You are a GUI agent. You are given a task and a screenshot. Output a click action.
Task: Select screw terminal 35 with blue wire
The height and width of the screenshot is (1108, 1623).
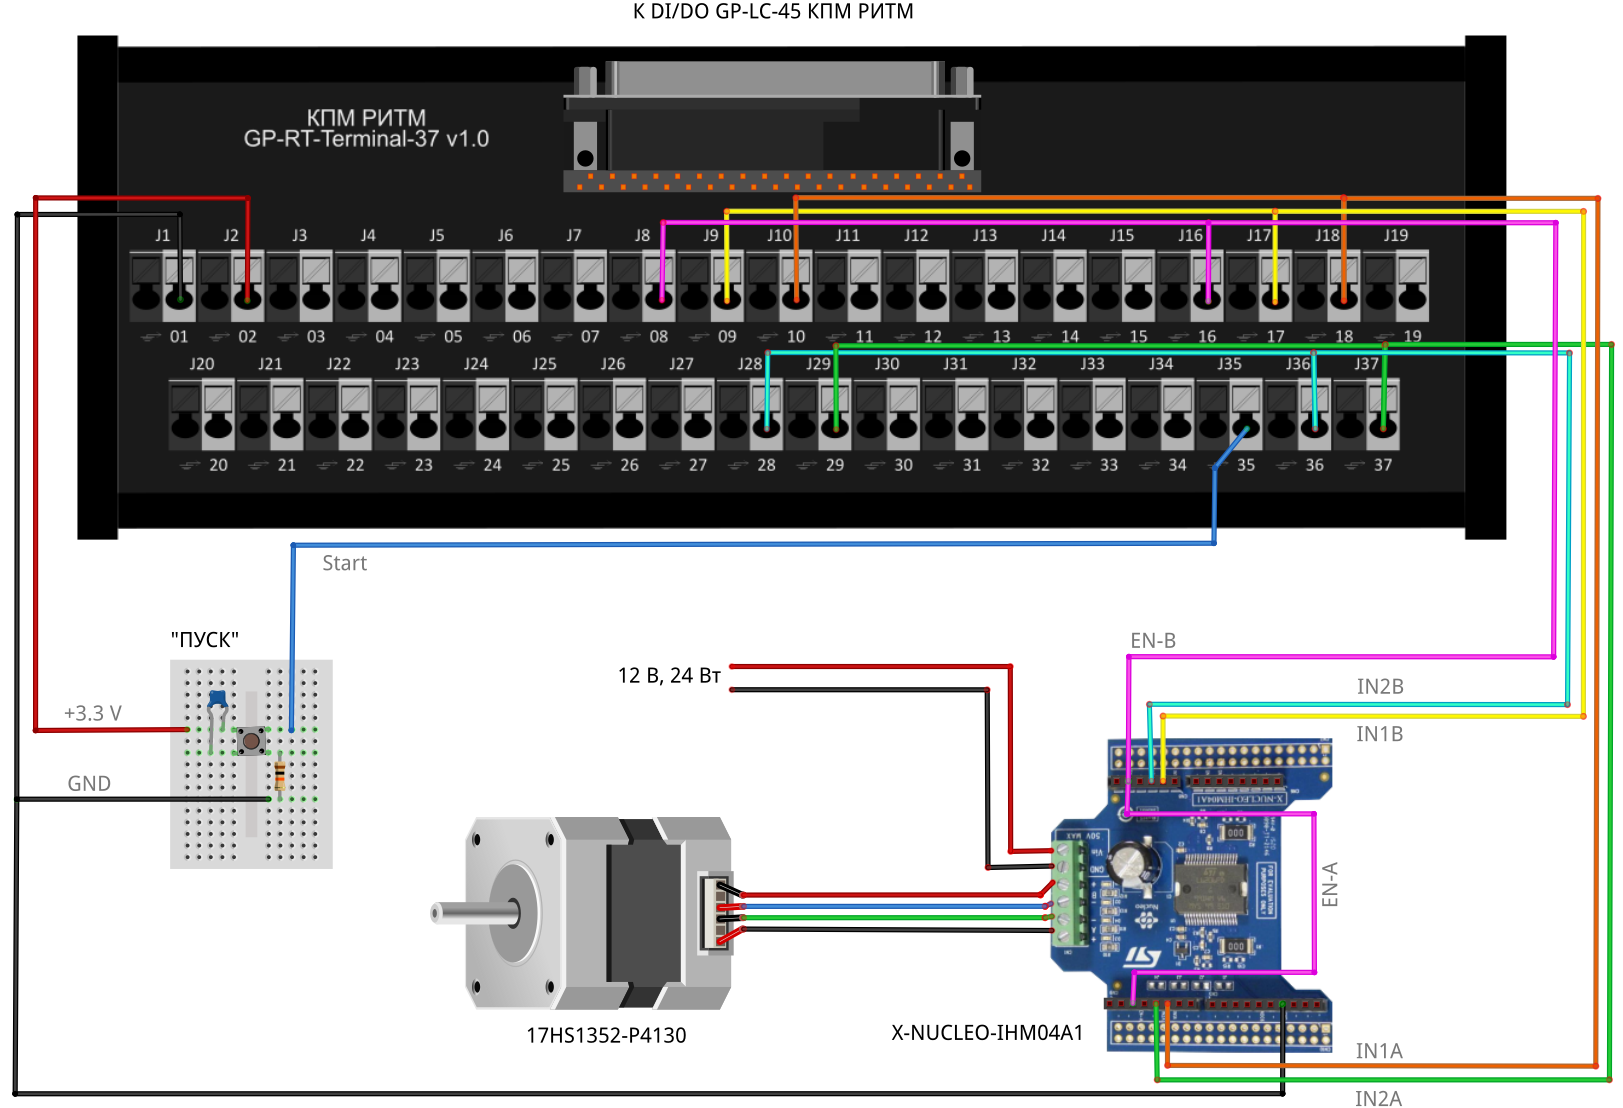click(1245, 428)
